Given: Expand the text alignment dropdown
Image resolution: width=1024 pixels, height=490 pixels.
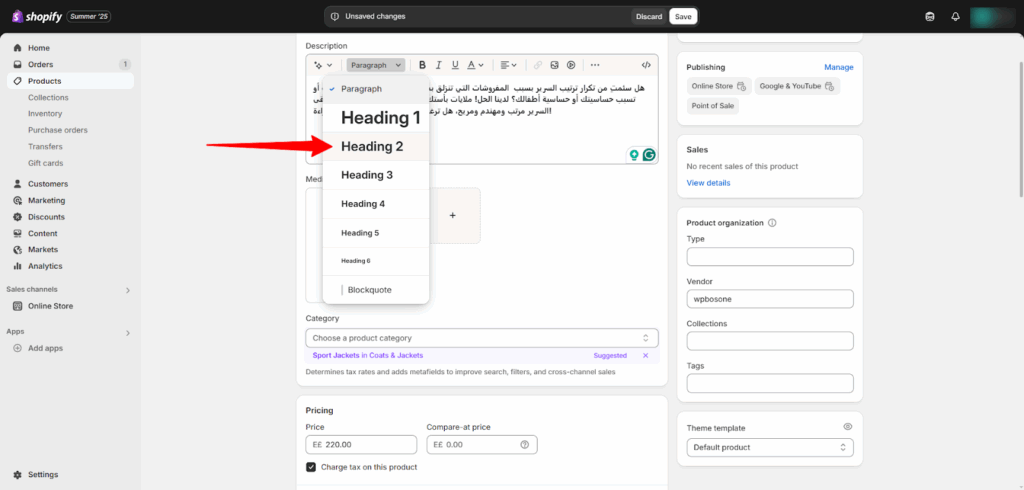Looking at the screenshot, I should [x=507, y=65].
